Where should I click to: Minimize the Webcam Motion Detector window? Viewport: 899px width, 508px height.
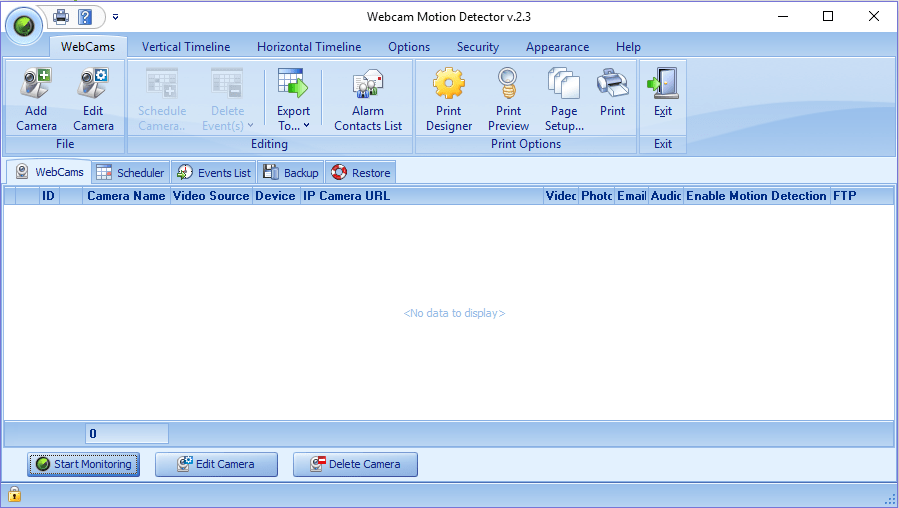pyautogui.click(x=783, y=16)
